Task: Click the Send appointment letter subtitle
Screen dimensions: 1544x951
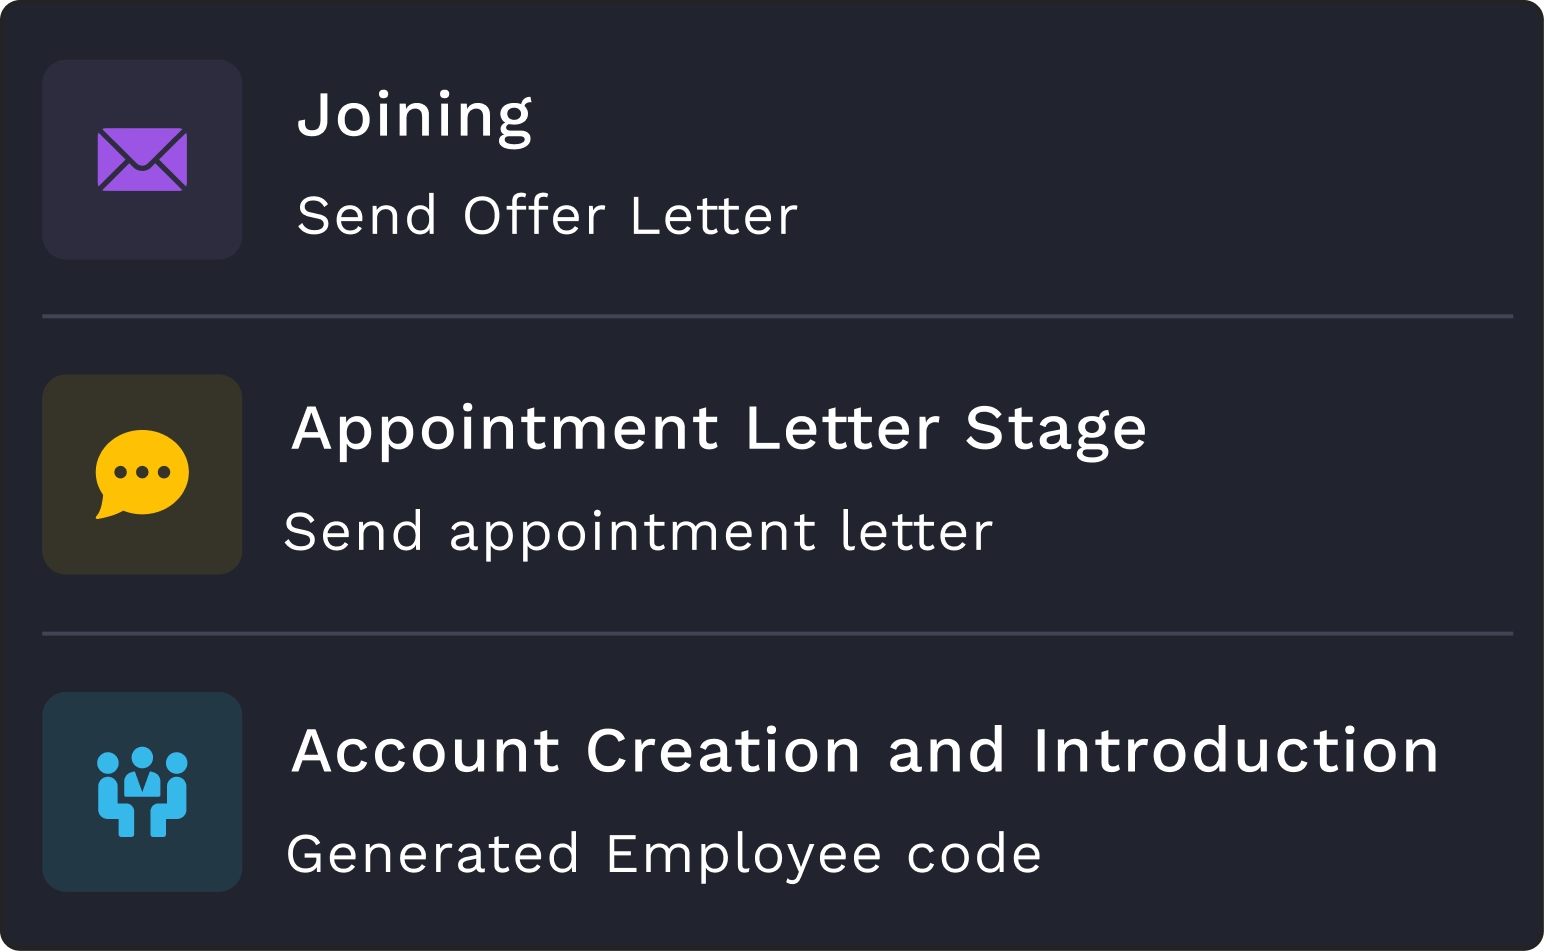Action: [638, 532]
